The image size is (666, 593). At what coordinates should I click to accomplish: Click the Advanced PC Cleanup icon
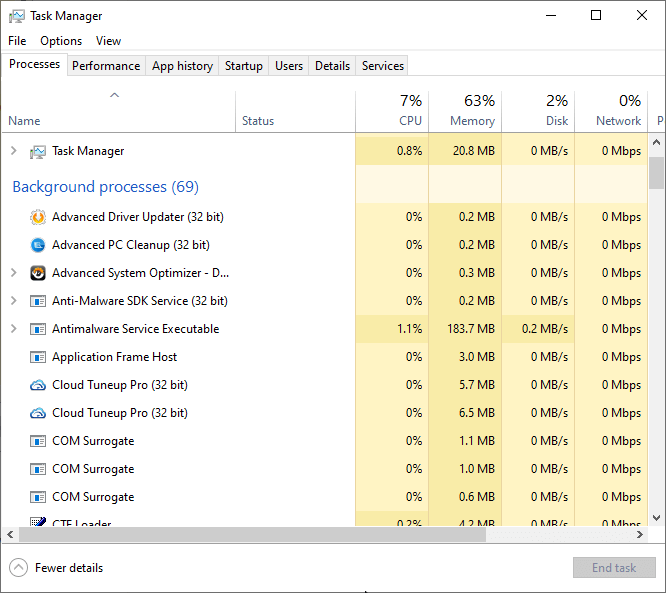[38, 245]
